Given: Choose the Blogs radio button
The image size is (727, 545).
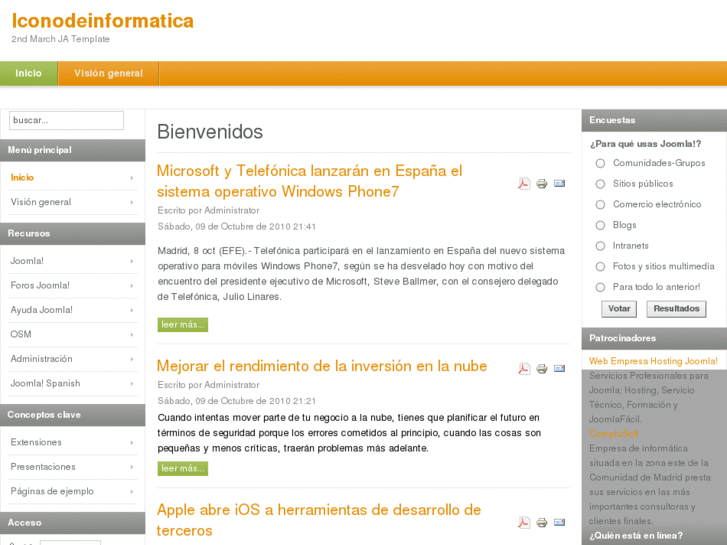Looking at the screenshot, I should coord(600,225).
